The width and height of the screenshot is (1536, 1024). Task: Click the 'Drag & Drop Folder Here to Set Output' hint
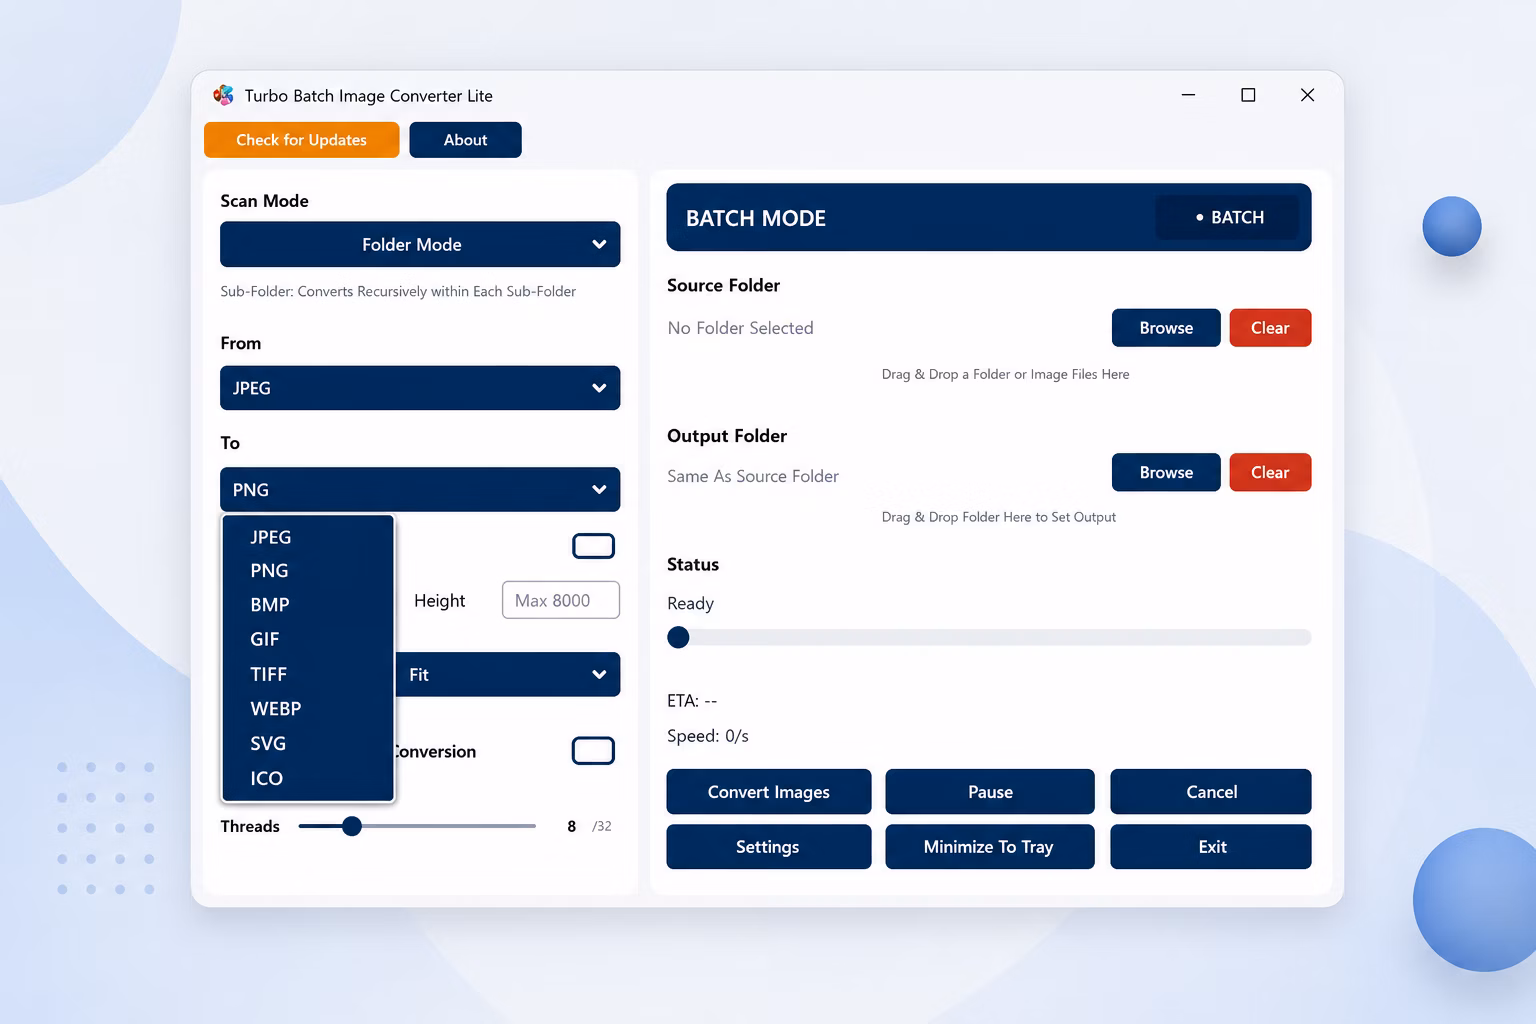[x=998, y=517]
